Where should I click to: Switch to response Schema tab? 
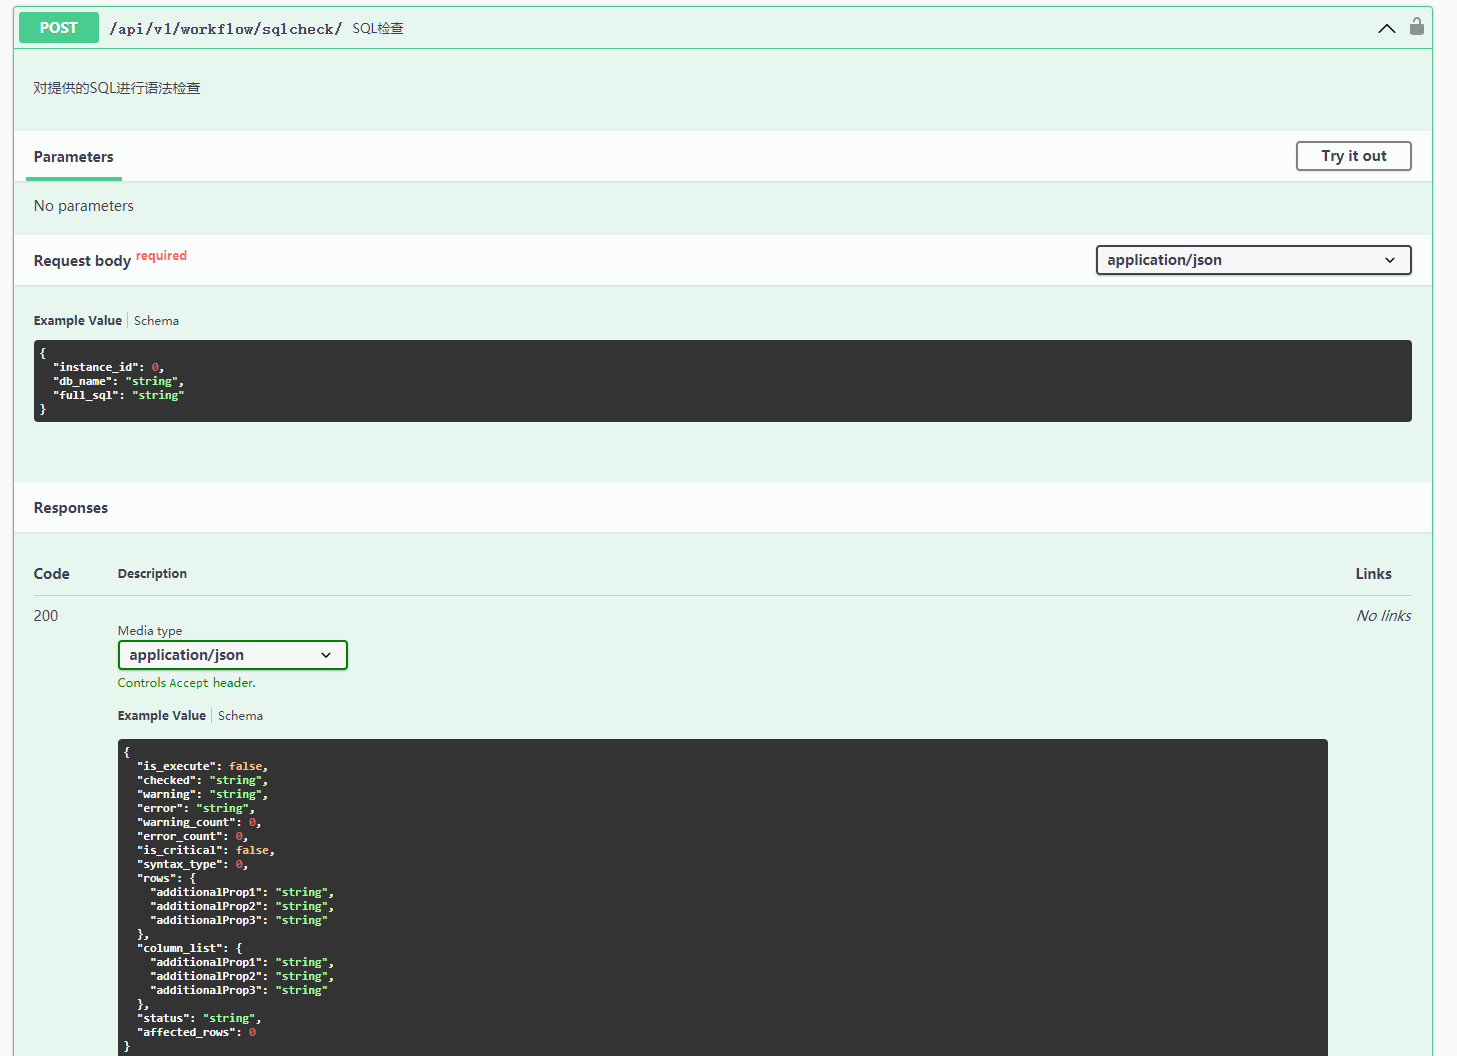point(240,716)
